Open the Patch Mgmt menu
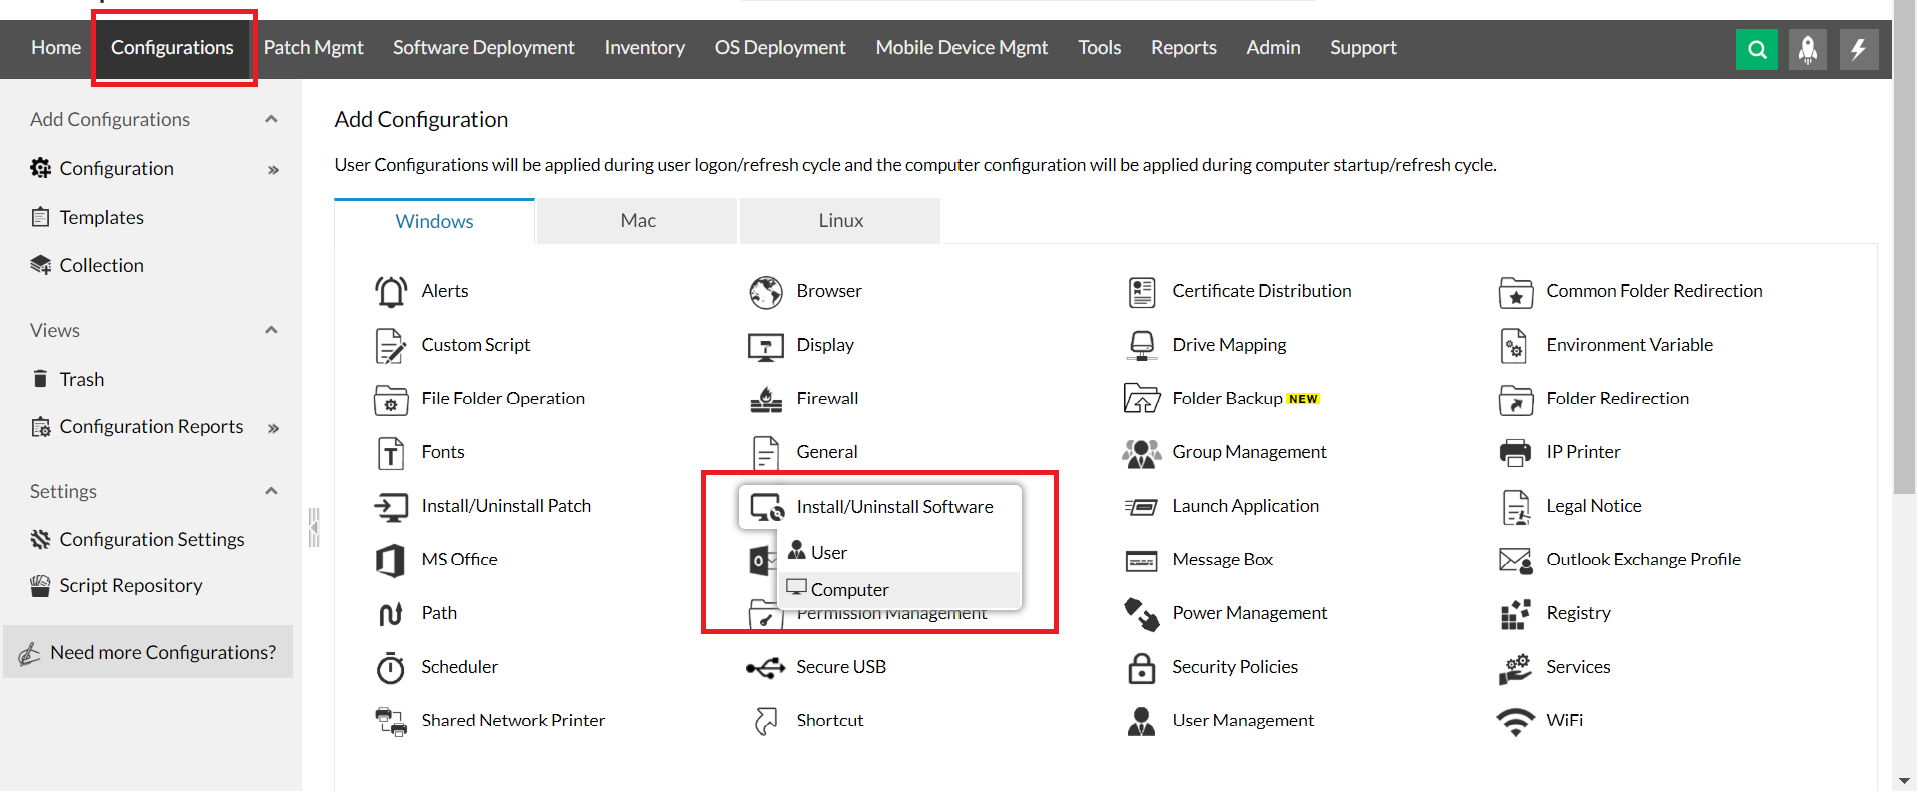The image size is (1918, 806). (313, 48)
